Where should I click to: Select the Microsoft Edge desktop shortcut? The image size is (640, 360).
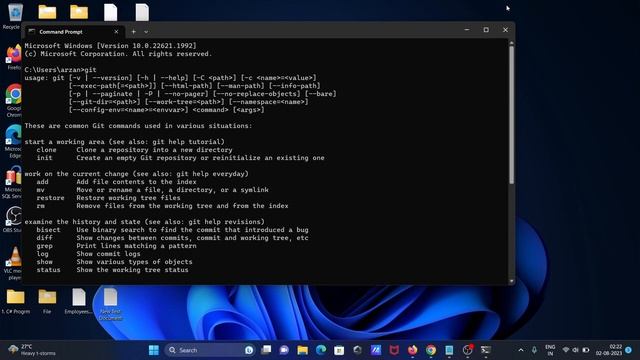[x=14, y=141]
